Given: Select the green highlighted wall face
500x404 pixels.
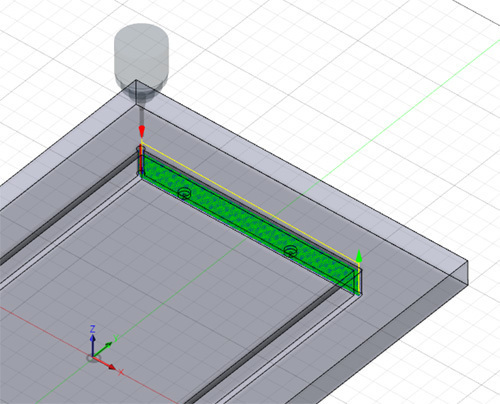Looking at the screenshot, I should click(x=248, y=223).
